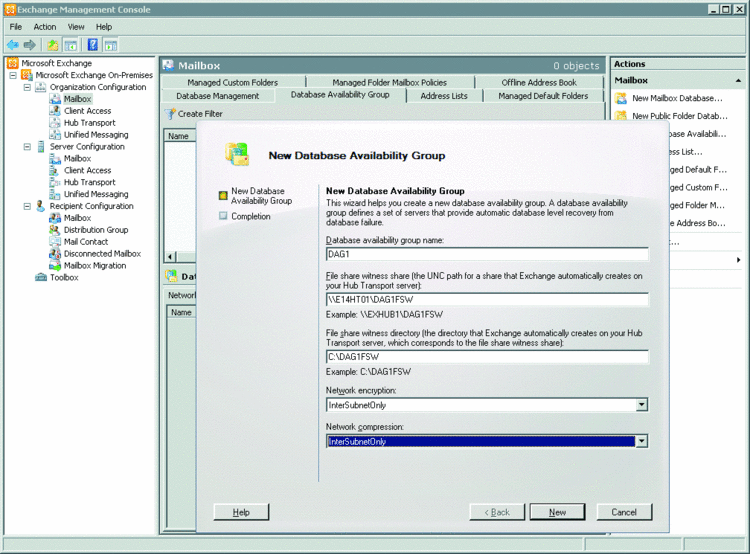Click the New Public Folder Database action icon
The height and width of the screenshot is (554, 750).
tap(621, 116)
